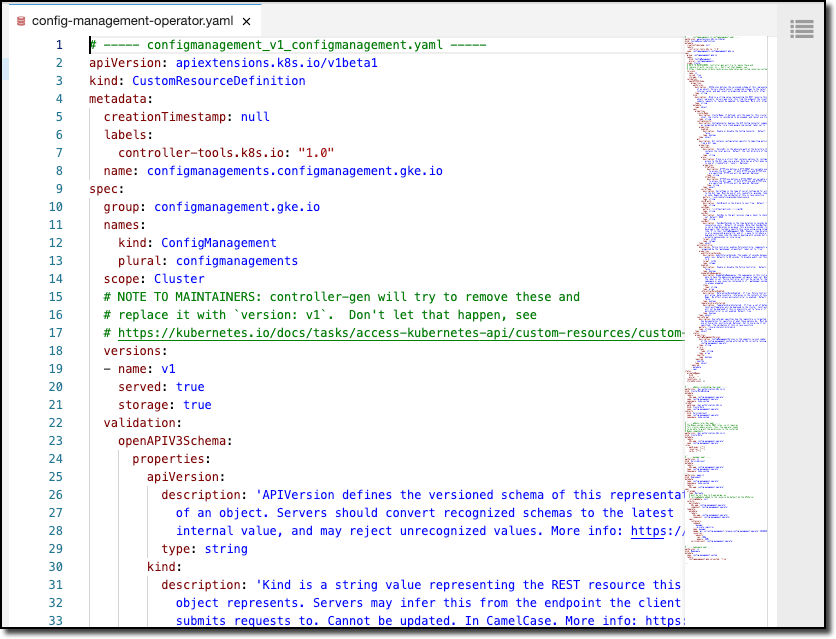Select line number 1 in the gutter
Viewport: 836px width, 639px height.
tap(58, 44)
